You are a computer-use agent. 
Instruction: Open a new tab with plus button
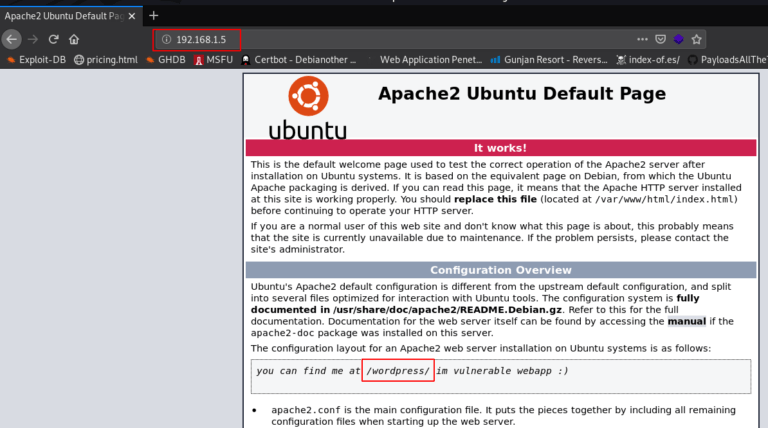tap(153, 15)
